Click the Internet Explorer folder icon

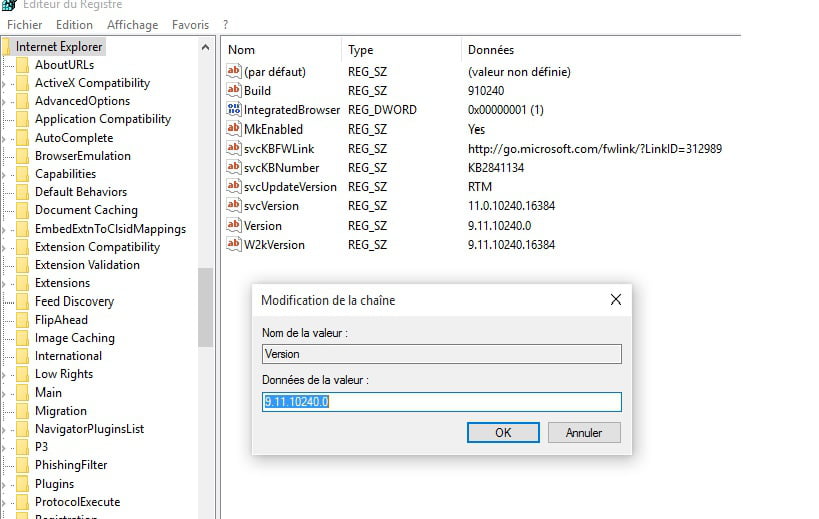click(7, 47)
